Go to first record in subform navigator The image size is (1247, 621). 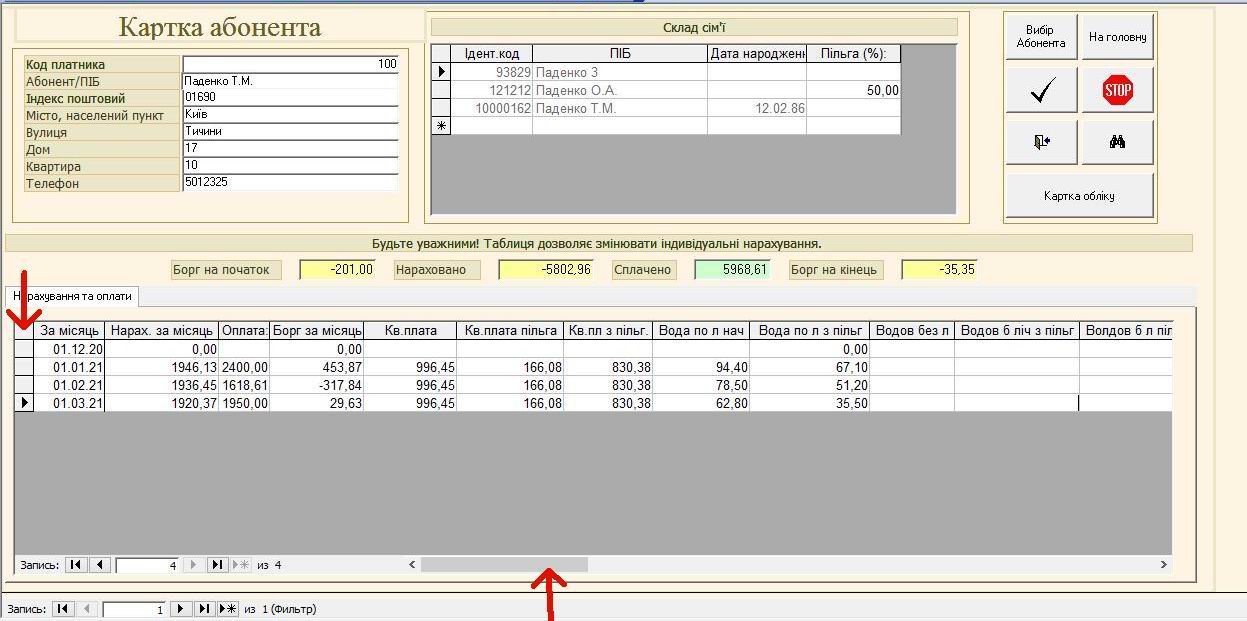77,565
